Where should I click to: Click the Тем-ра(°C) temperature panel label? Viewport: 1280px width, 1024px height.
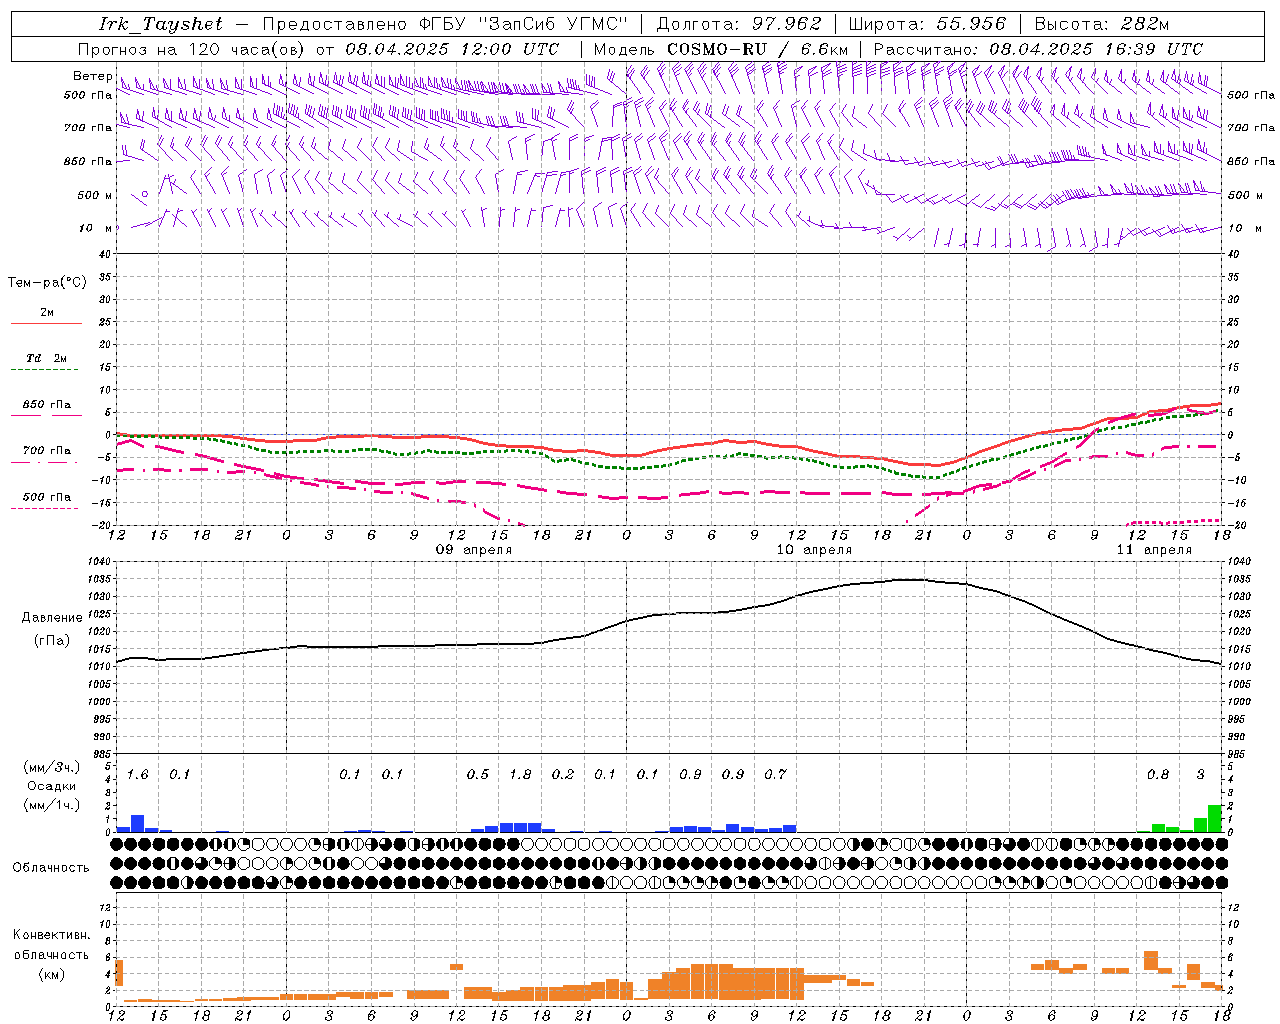point(47,283)
